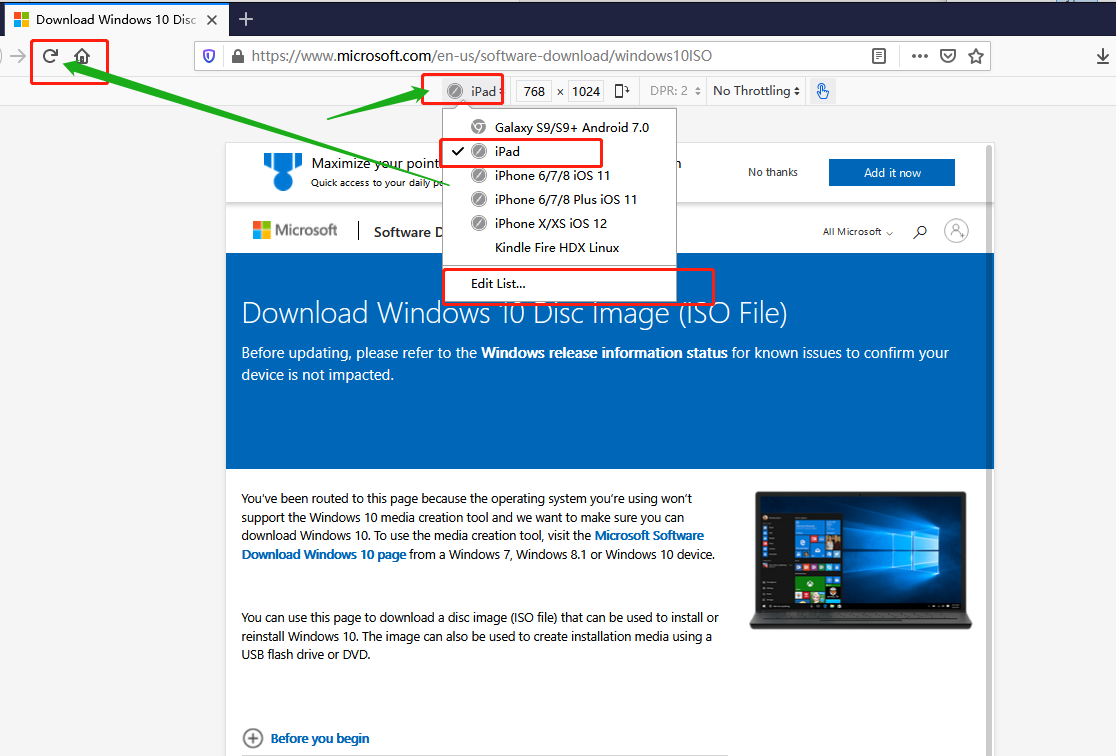This screenshot has height=756, width=1116.
Task: Click the Add it now button
Action: click(892, 172)
